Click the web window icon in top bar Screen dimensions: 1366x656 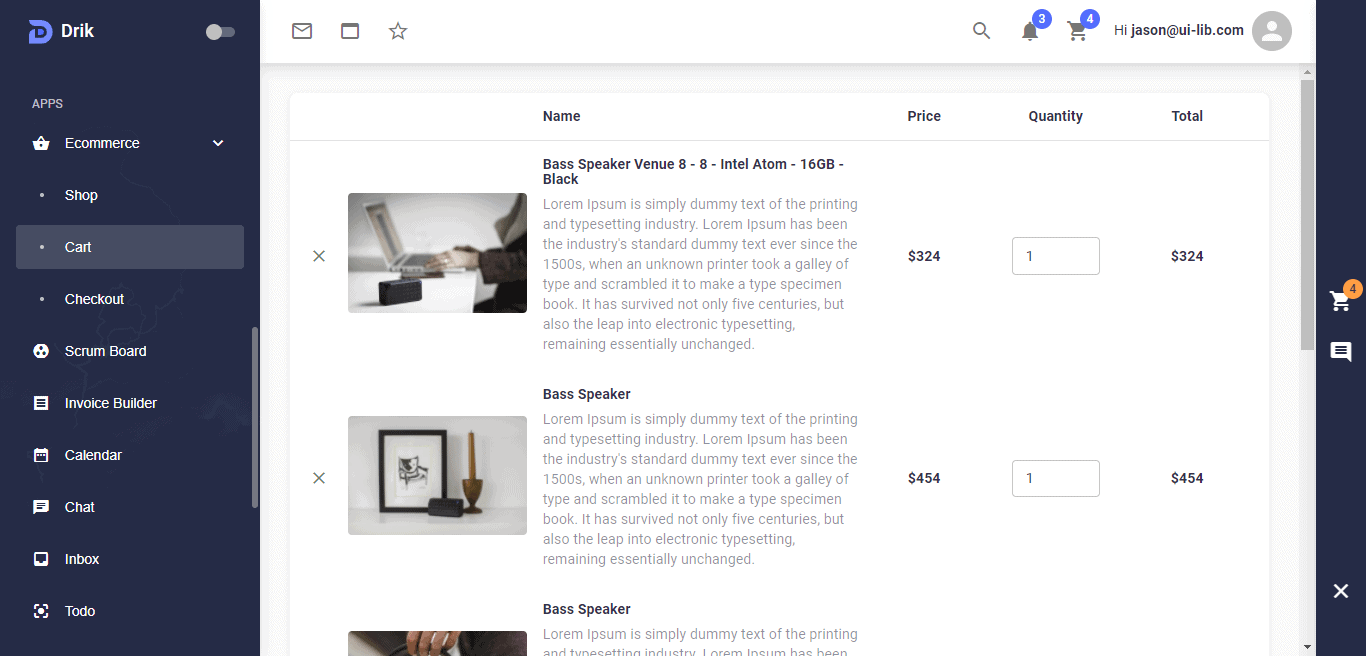350,31
